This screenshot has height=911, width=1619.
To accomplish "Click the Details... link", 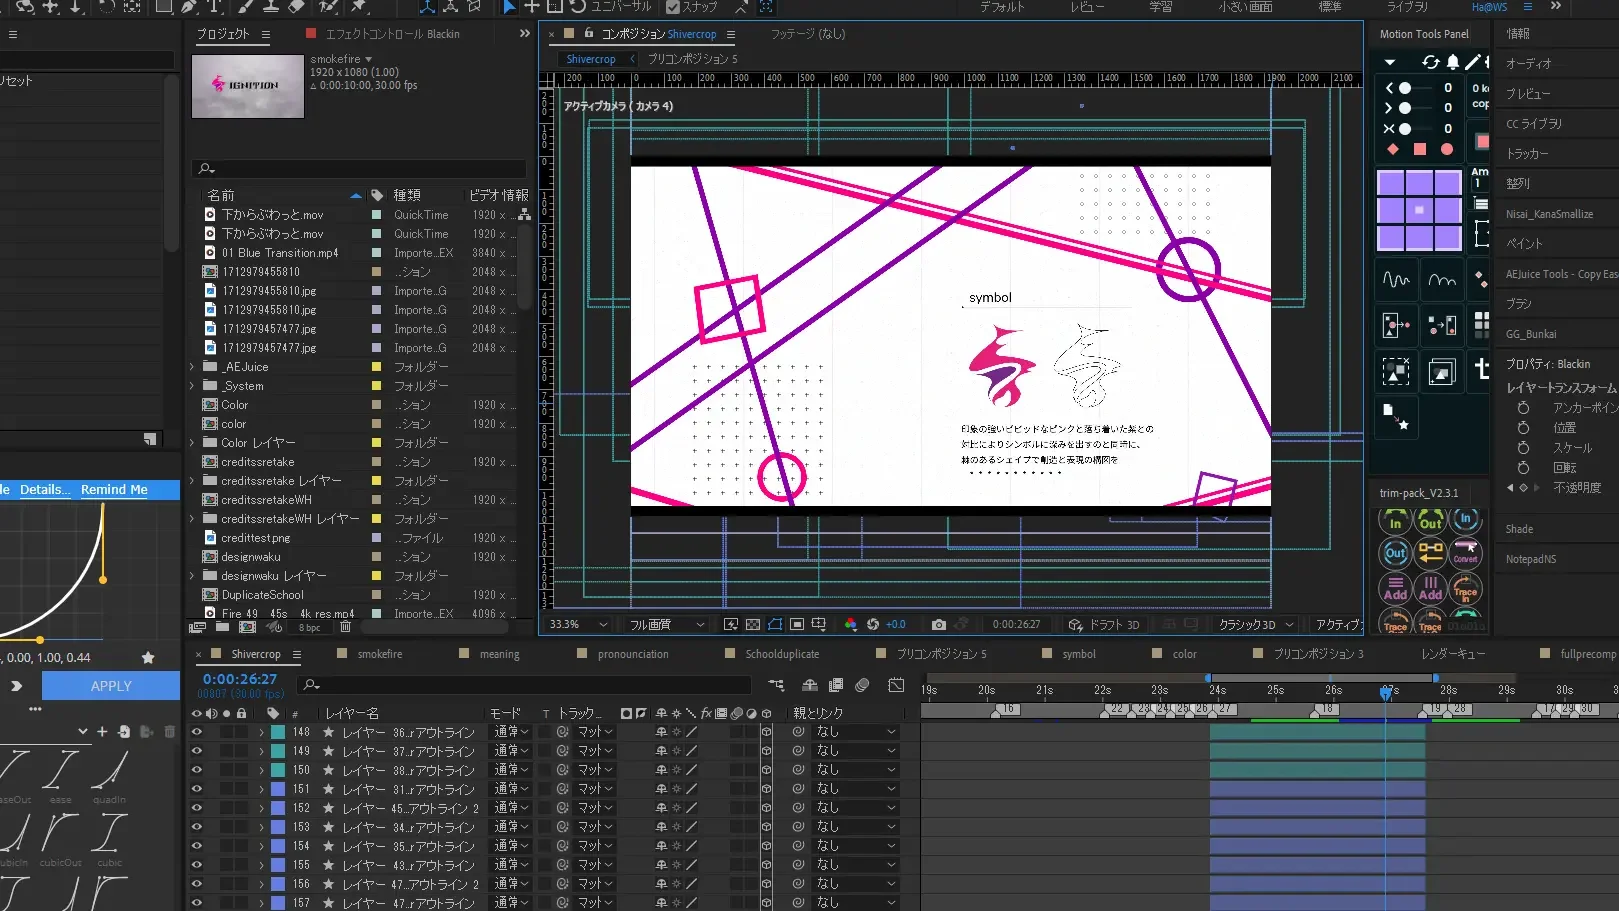I will [45, 490].
